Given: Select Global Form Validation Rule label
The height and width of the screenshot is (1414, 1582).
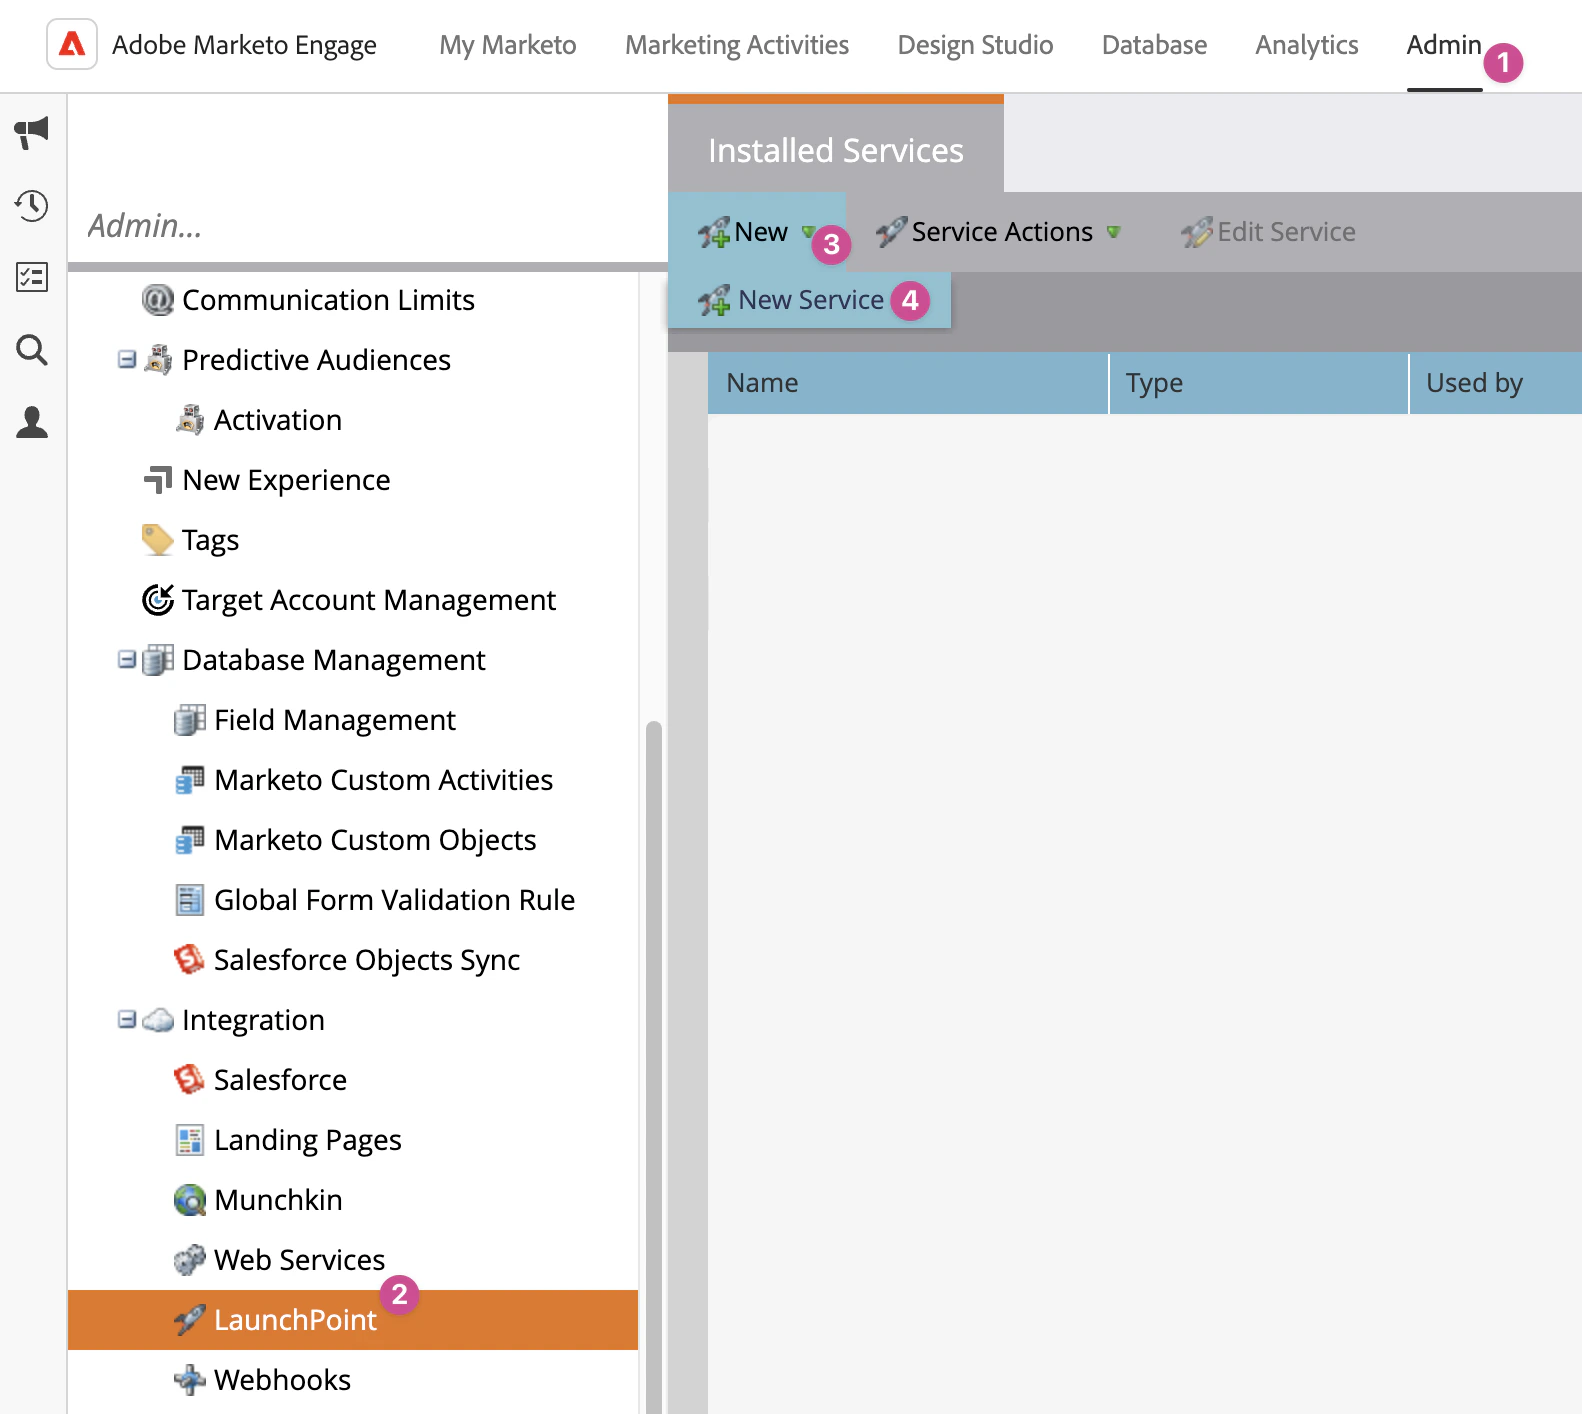Looking at the screenshot, I should 395,899.
